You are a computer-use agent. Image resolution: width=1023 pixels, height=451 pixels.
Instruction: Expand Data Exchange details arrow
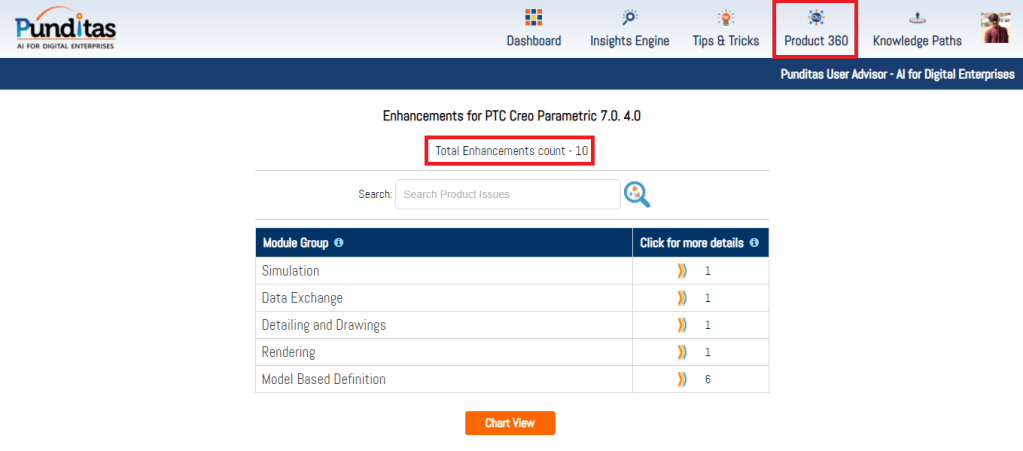pyautogui.click(x=683, y=298)
